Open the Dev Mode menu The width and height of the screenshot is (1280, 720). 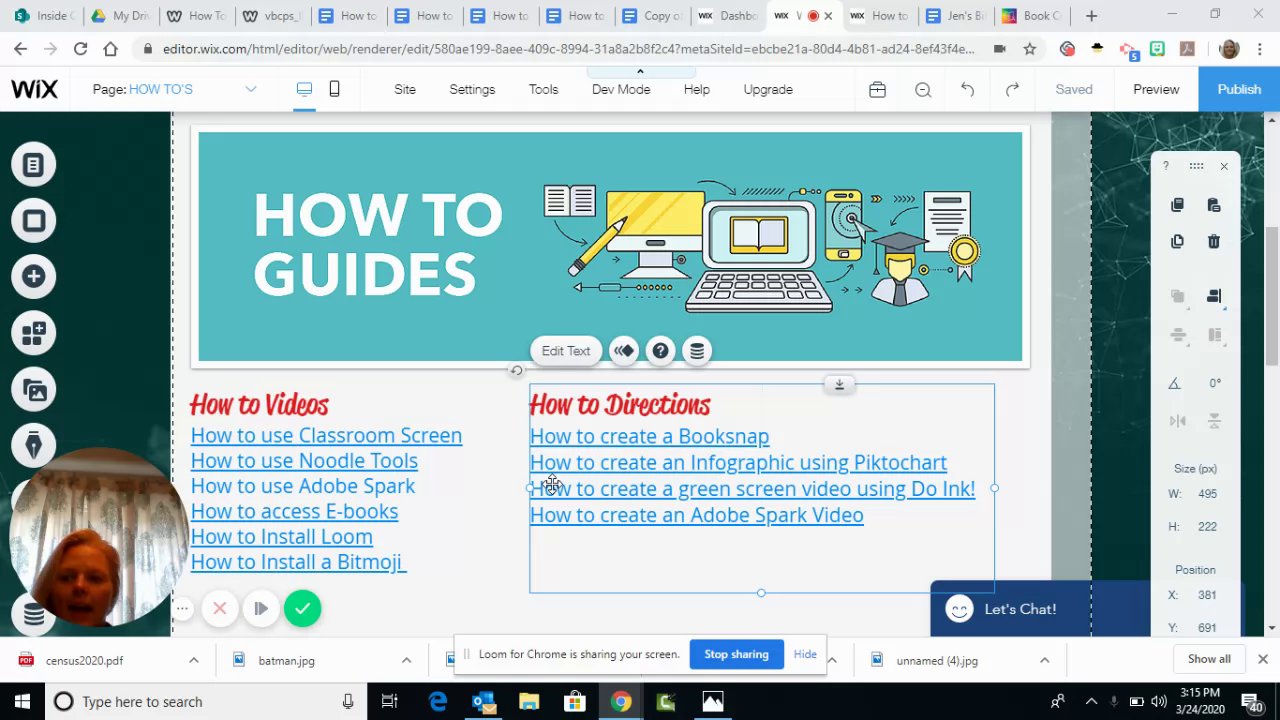(x=621, y=89)
